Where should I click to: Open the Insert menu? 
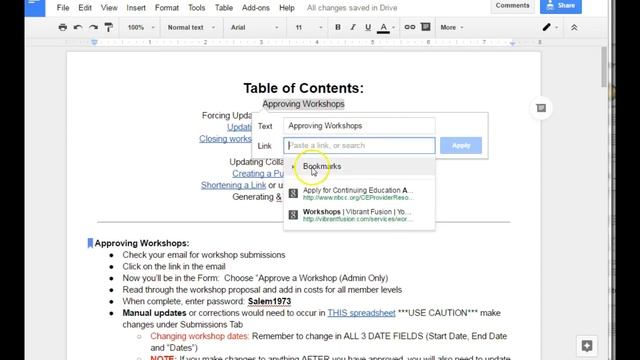[136, 8]
